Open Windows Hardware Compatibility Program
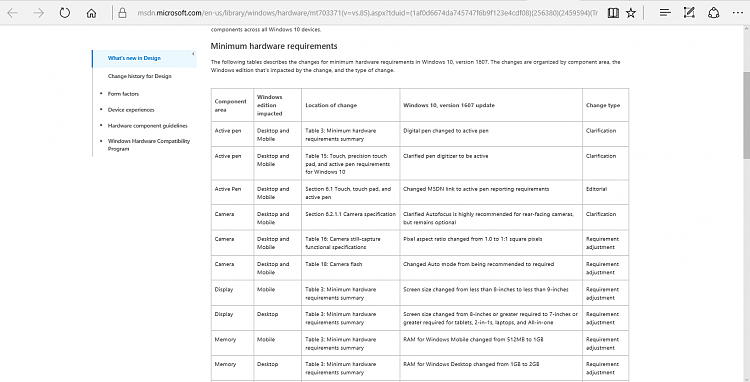This screenshot has height=382, width=750. point(149,145)
